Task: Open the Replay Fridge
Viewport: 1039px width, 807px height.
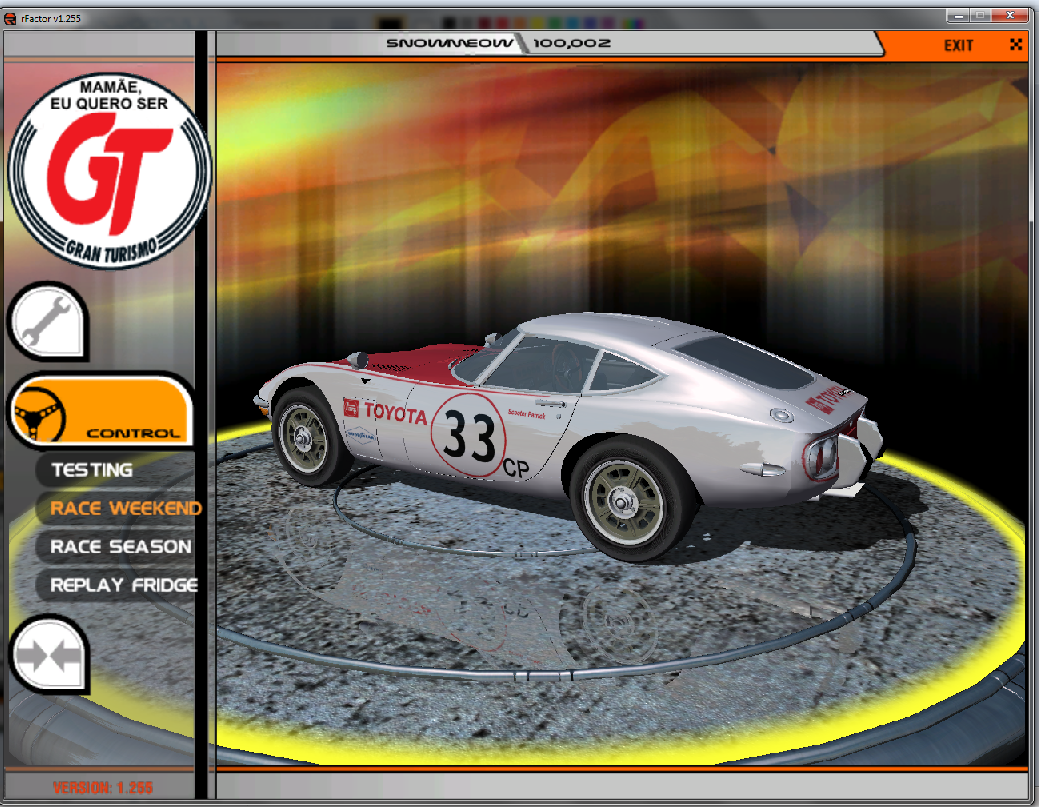Action: pyautogui.click(x=124, y=585)
